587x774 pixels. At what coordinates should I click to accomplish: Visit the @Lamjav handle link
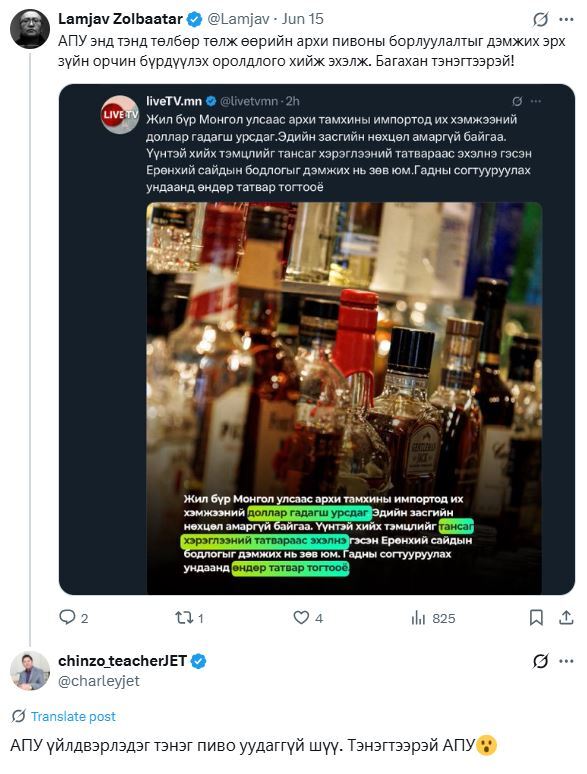coord(238,19)
